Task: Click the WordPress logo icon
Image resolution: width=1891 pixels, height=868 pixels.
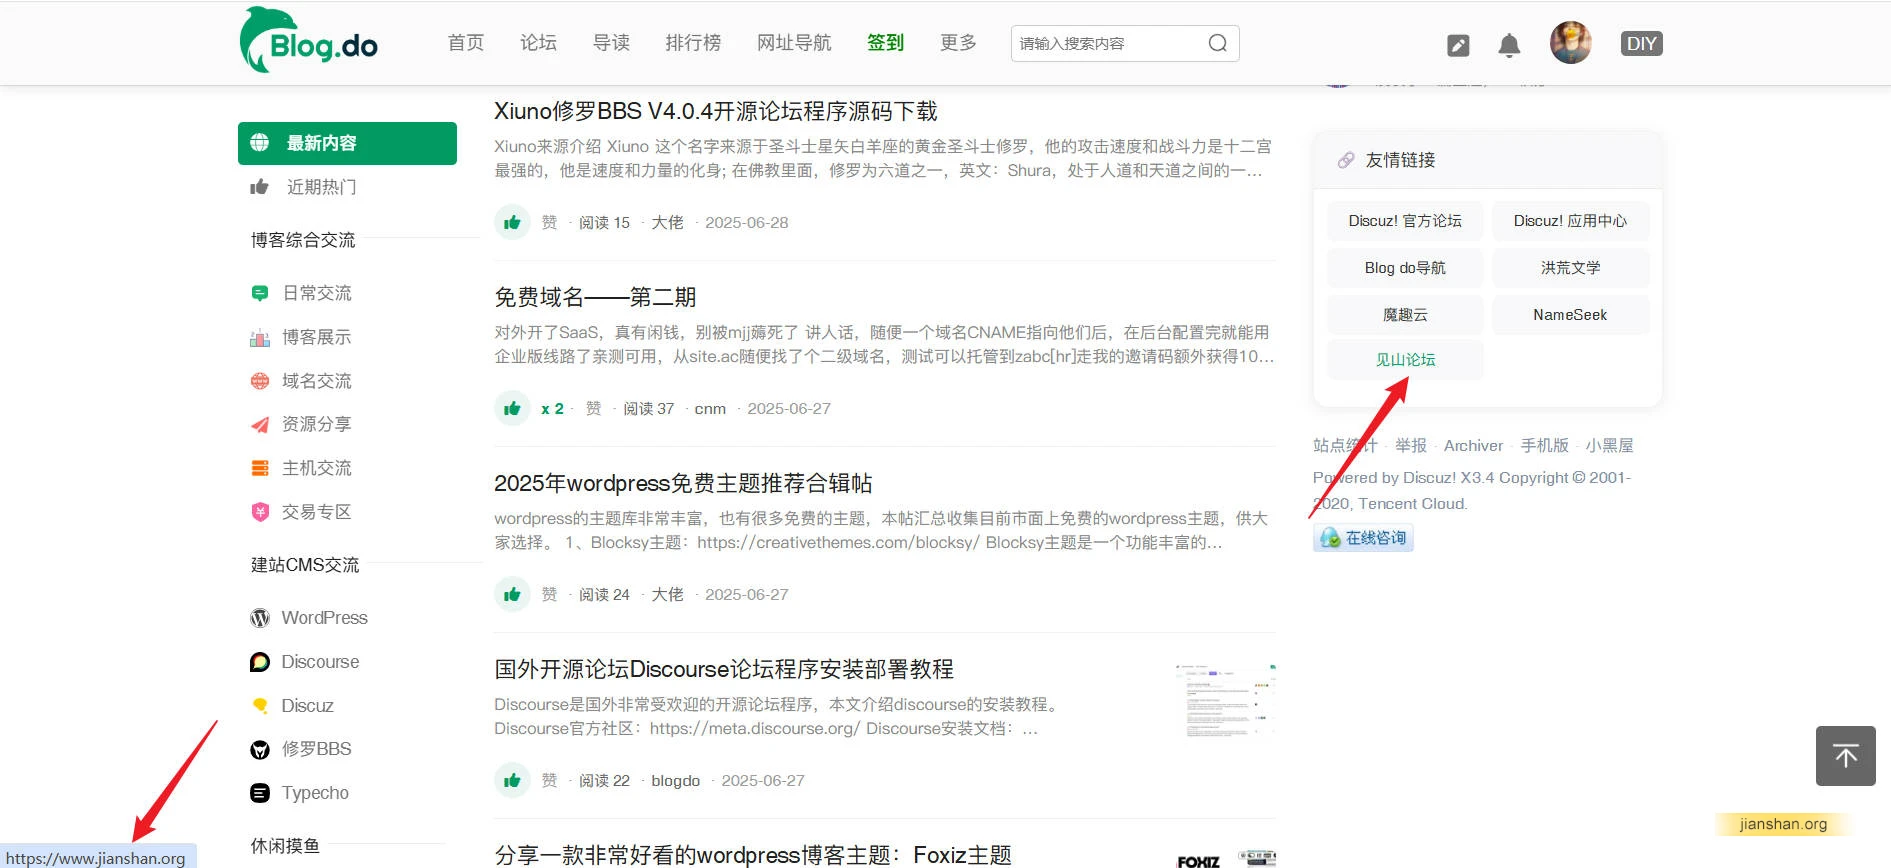Action: point(260,618)
